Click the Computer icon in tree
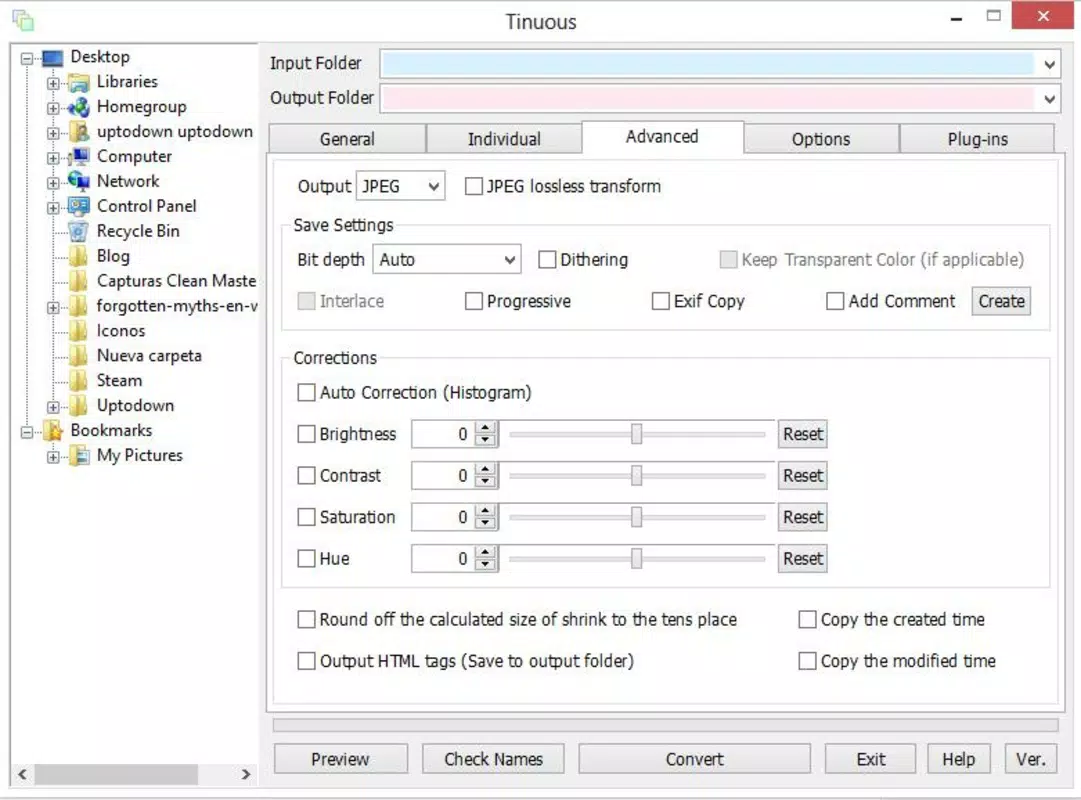The width and height of the screenshot is (1081, 800). click(x=79, y=157)
